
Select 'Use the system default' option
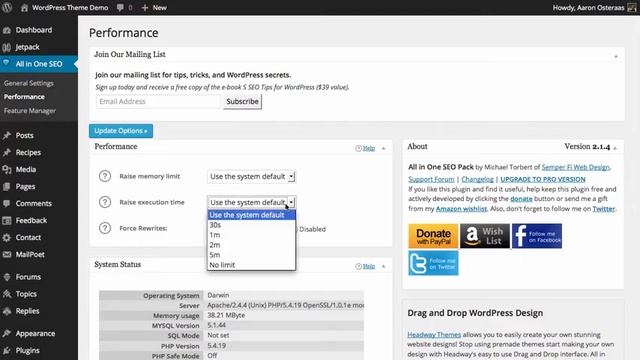click(251, 215)
